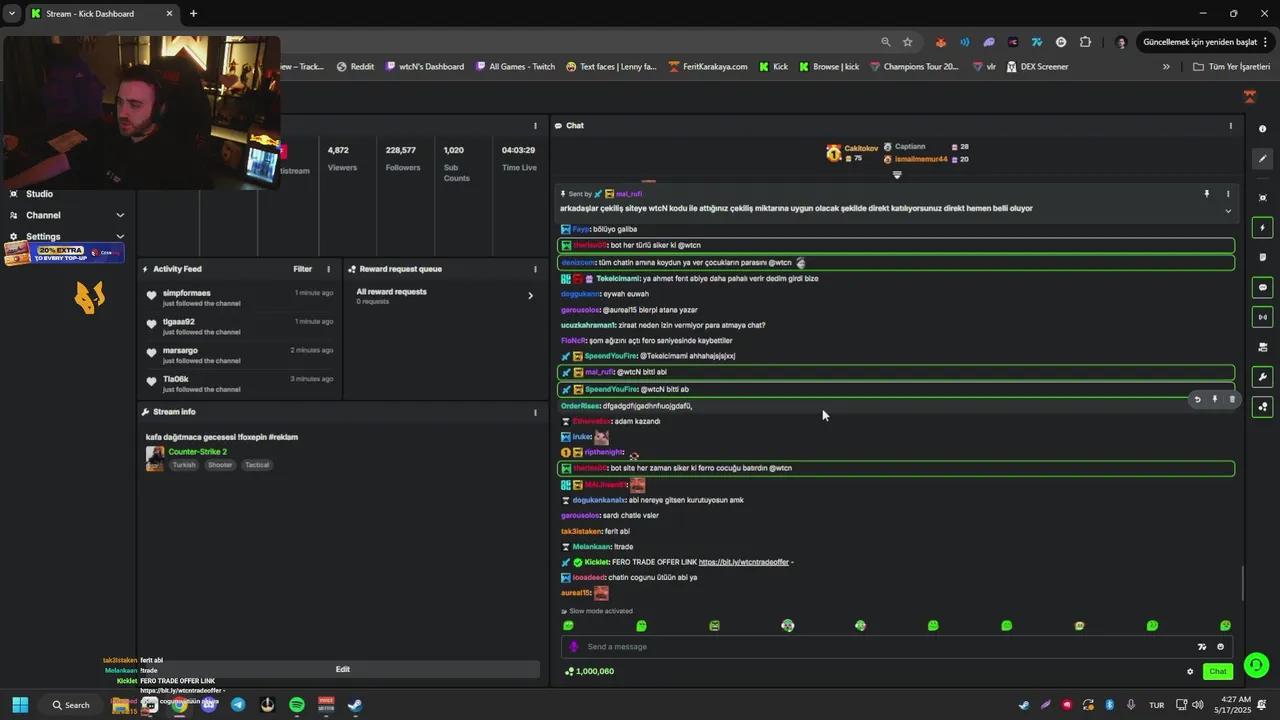The image size is (1280, 720).
Task: Bookmark this page with the star icon
Action: (x=908, y=42)
